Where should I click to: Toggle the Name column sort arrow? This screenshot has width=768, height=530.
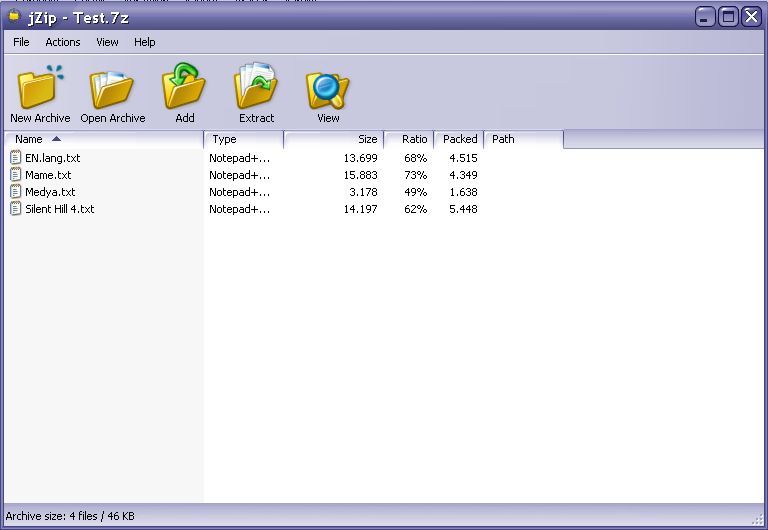pyautogui.click(x=56, y=139)
